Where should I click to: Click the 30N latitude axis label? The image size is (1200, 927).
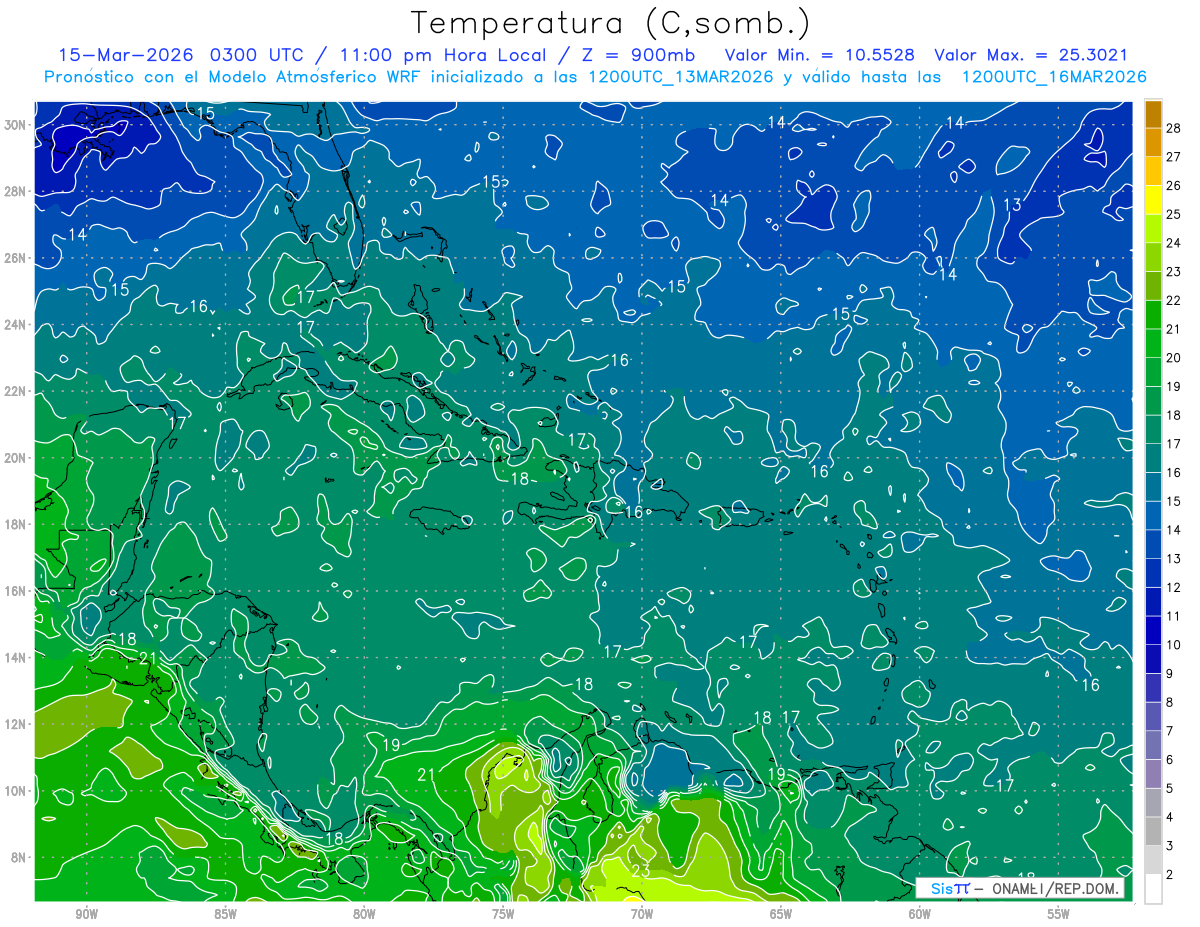[16, 124]
